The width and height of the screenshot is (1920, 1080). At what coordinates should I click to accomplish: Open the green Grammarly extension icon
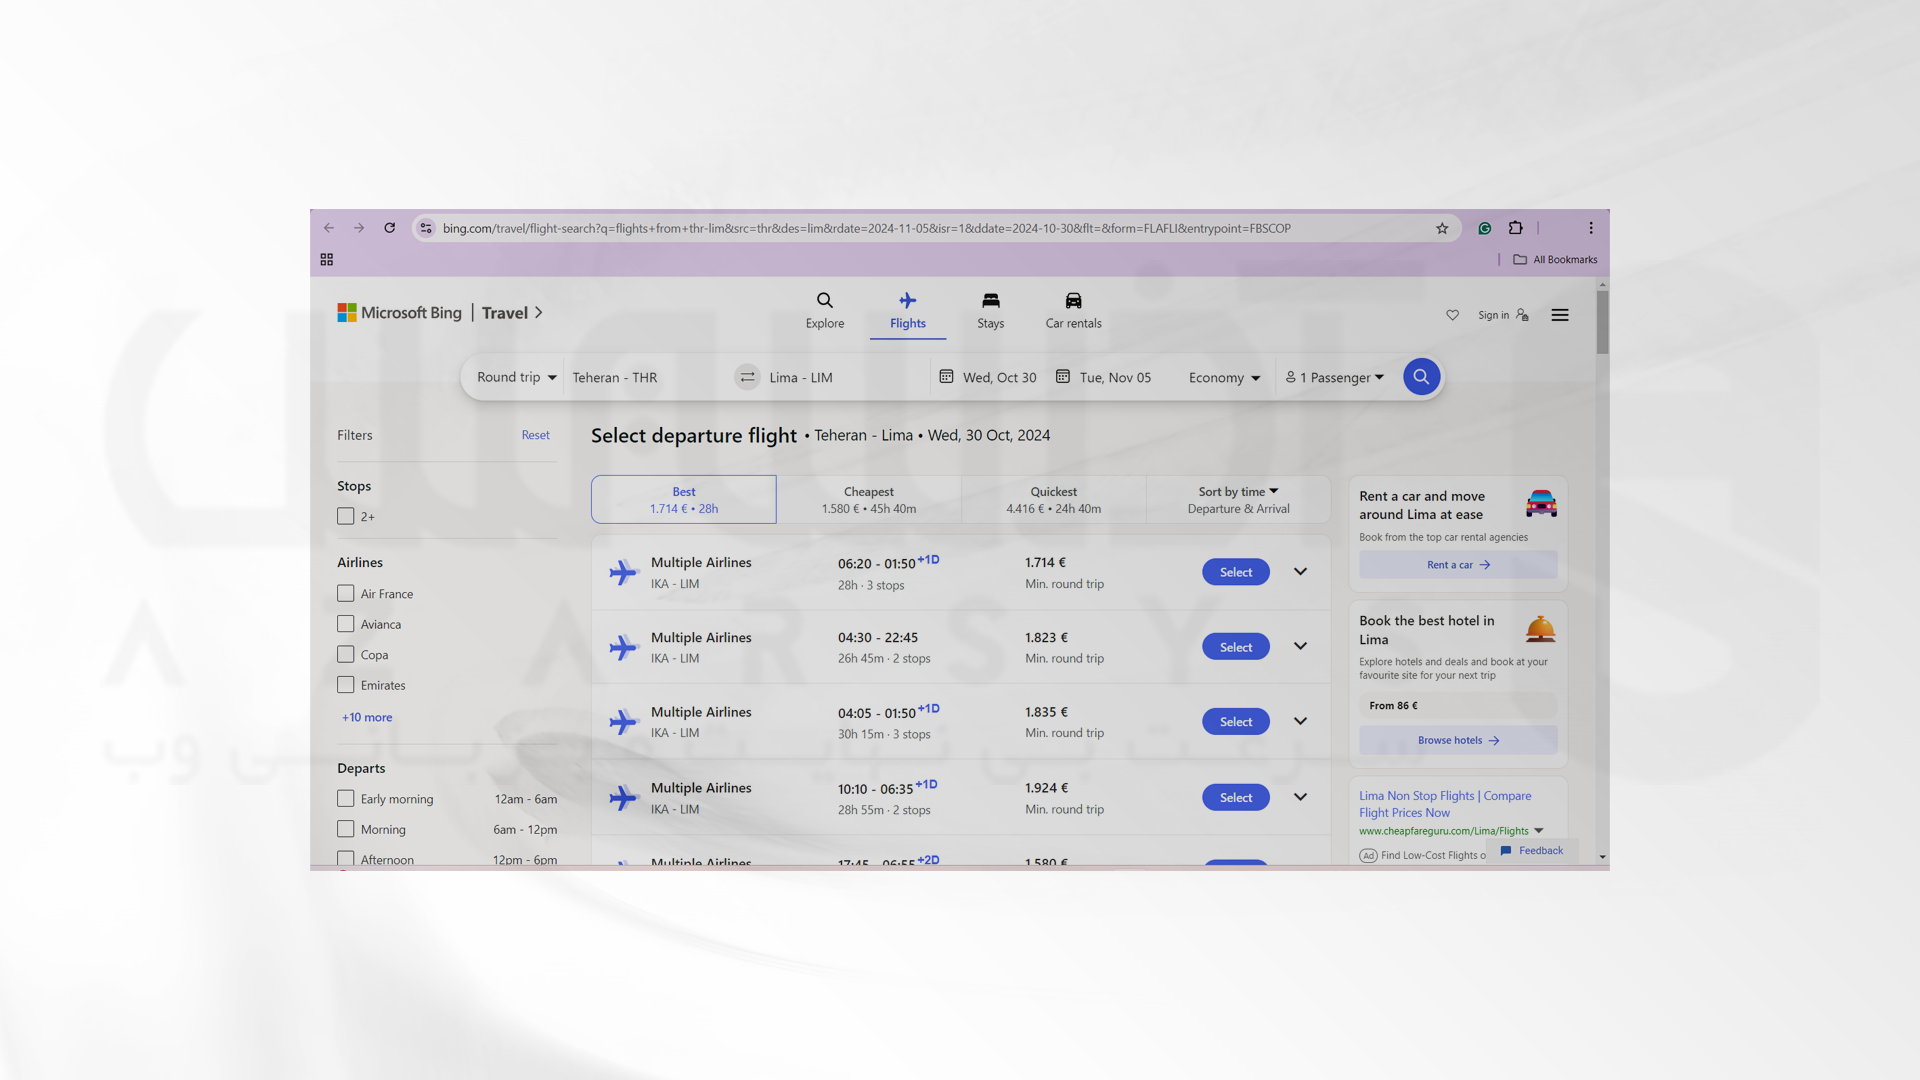1485,228
